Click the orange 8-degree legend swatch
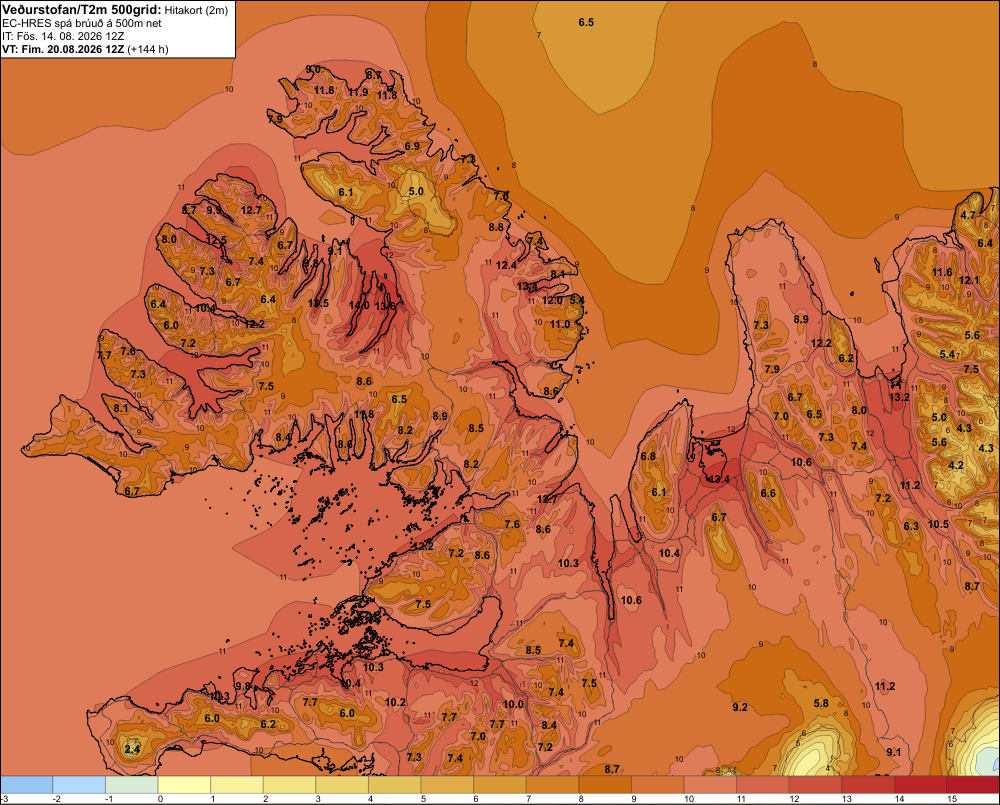The image size is (1000, 805). [605, 785]
